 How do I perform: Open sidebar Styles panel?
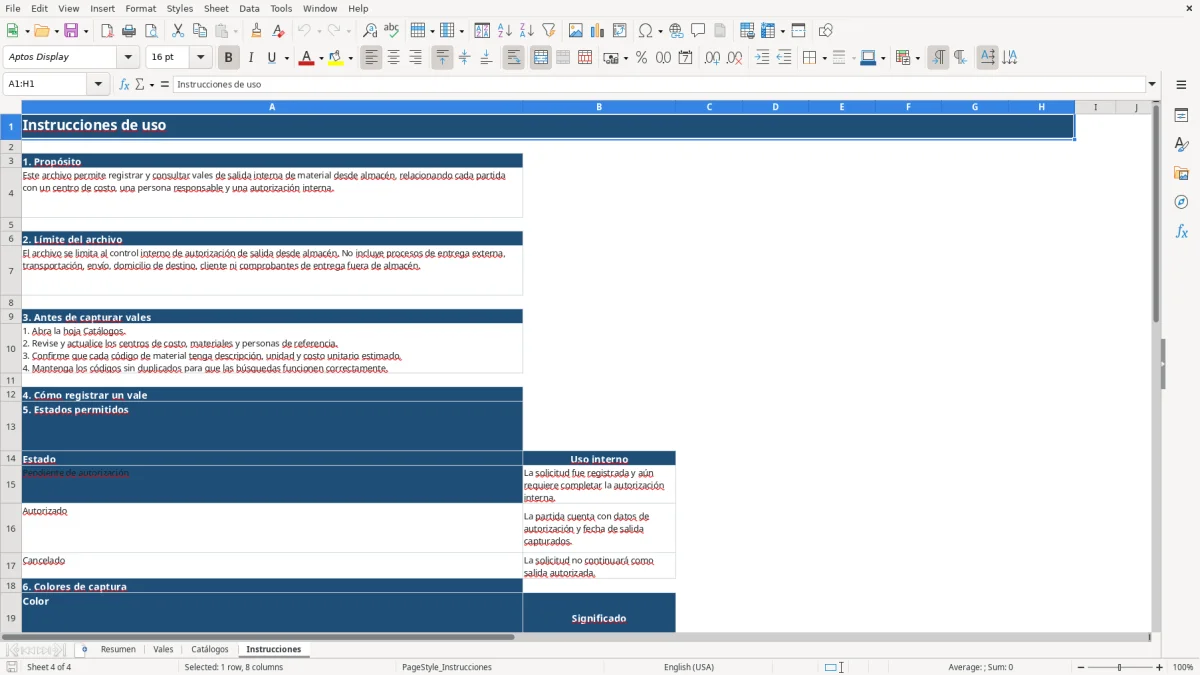click(1181, 145)
